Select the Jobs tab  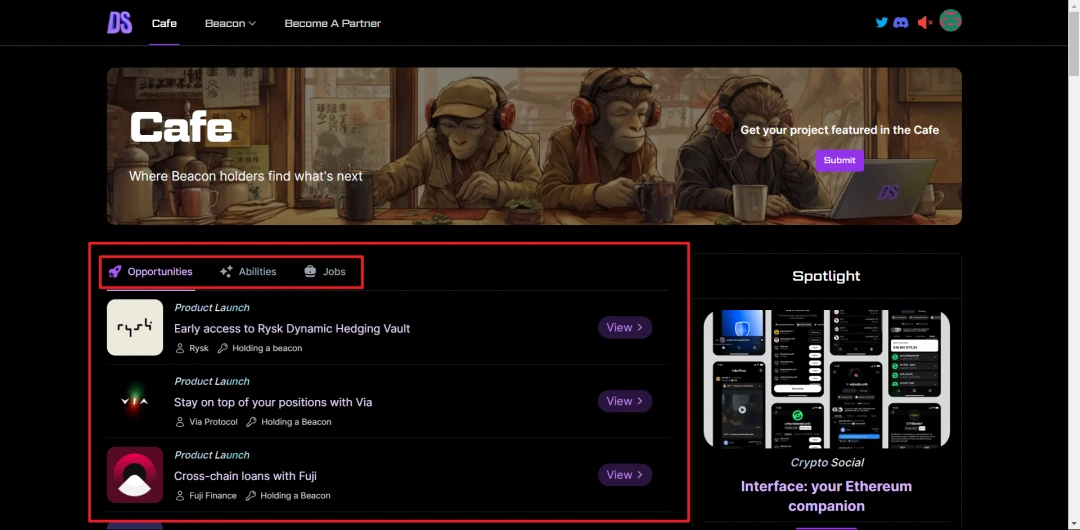[x=325, y=271]
